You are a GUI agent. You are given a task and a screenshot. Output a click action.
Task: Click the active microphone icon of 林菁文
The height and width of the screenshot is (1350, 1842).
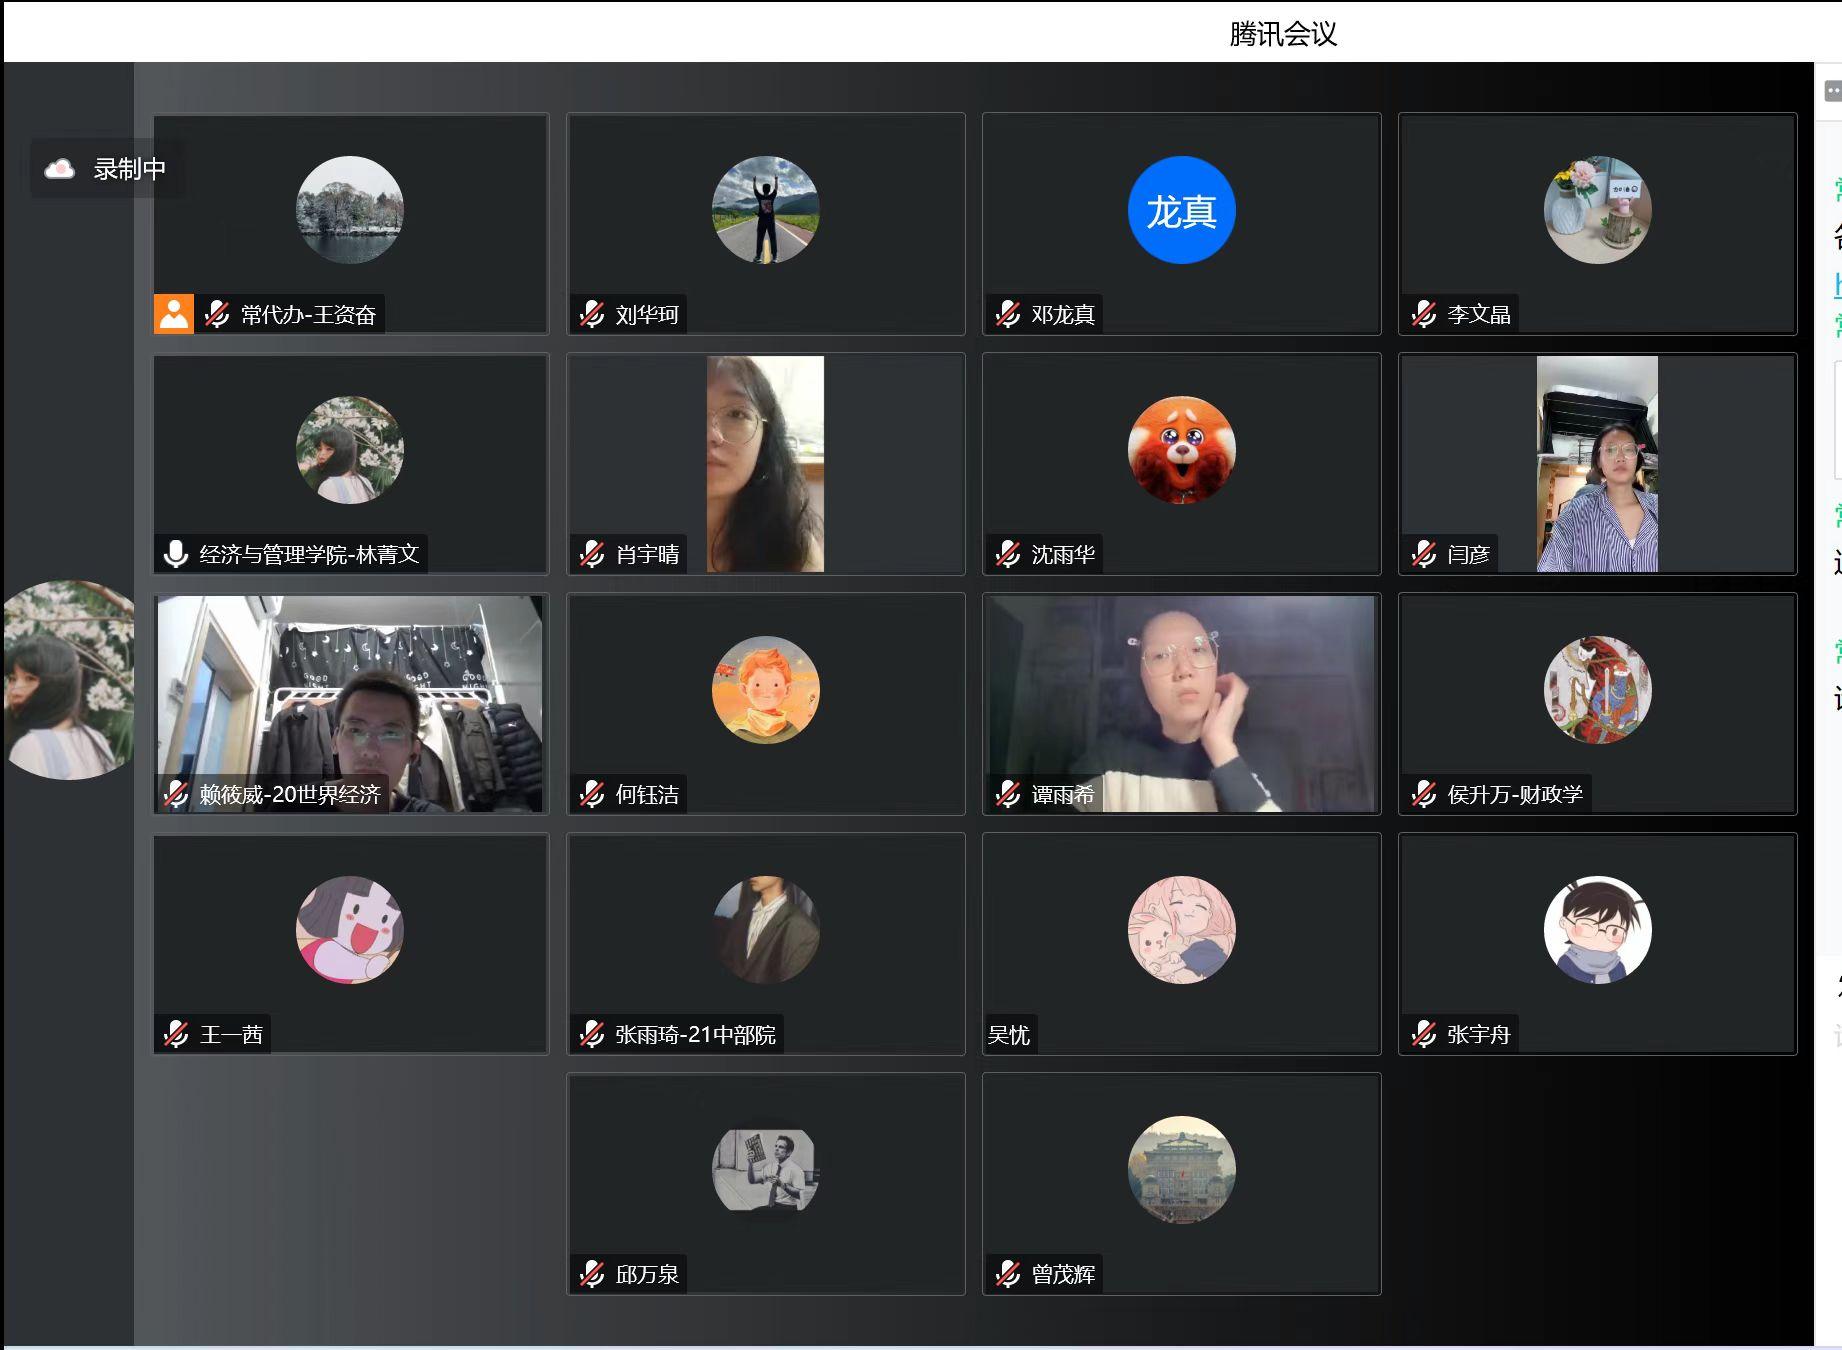176,554
